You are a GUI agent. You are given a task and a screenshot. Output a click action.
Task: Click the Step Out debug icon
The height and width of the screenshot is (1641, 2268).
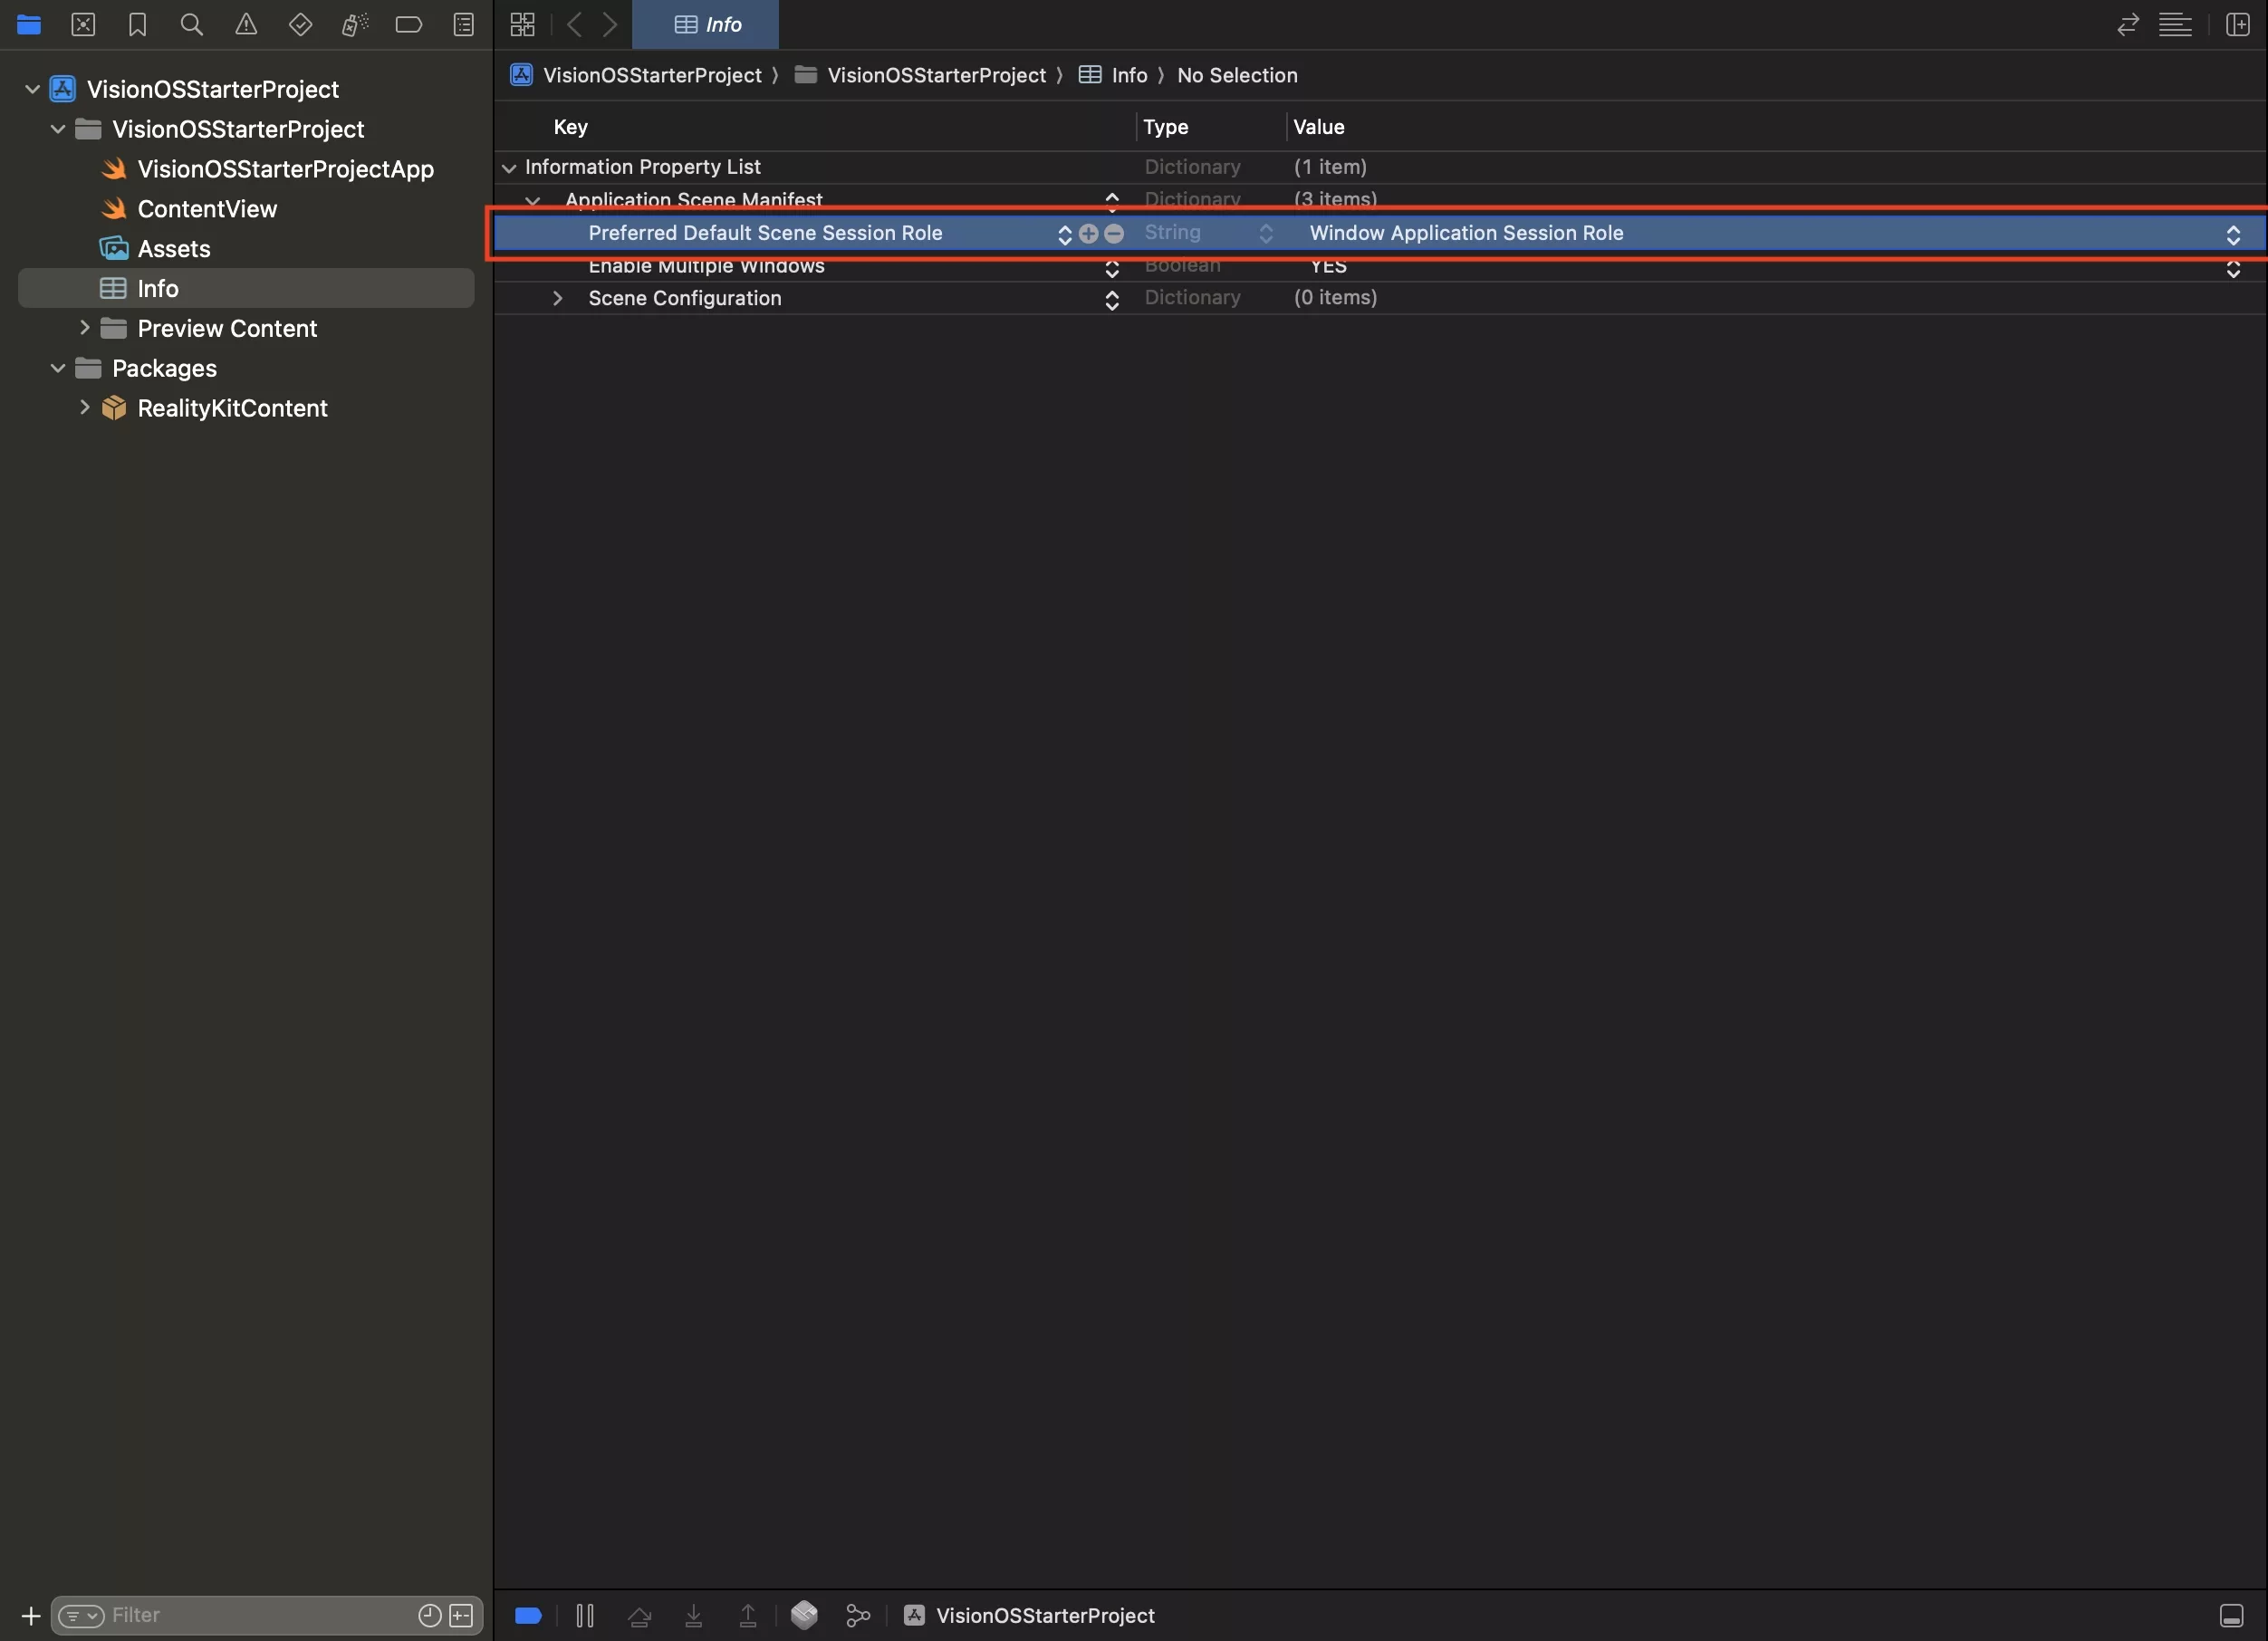747,1615
